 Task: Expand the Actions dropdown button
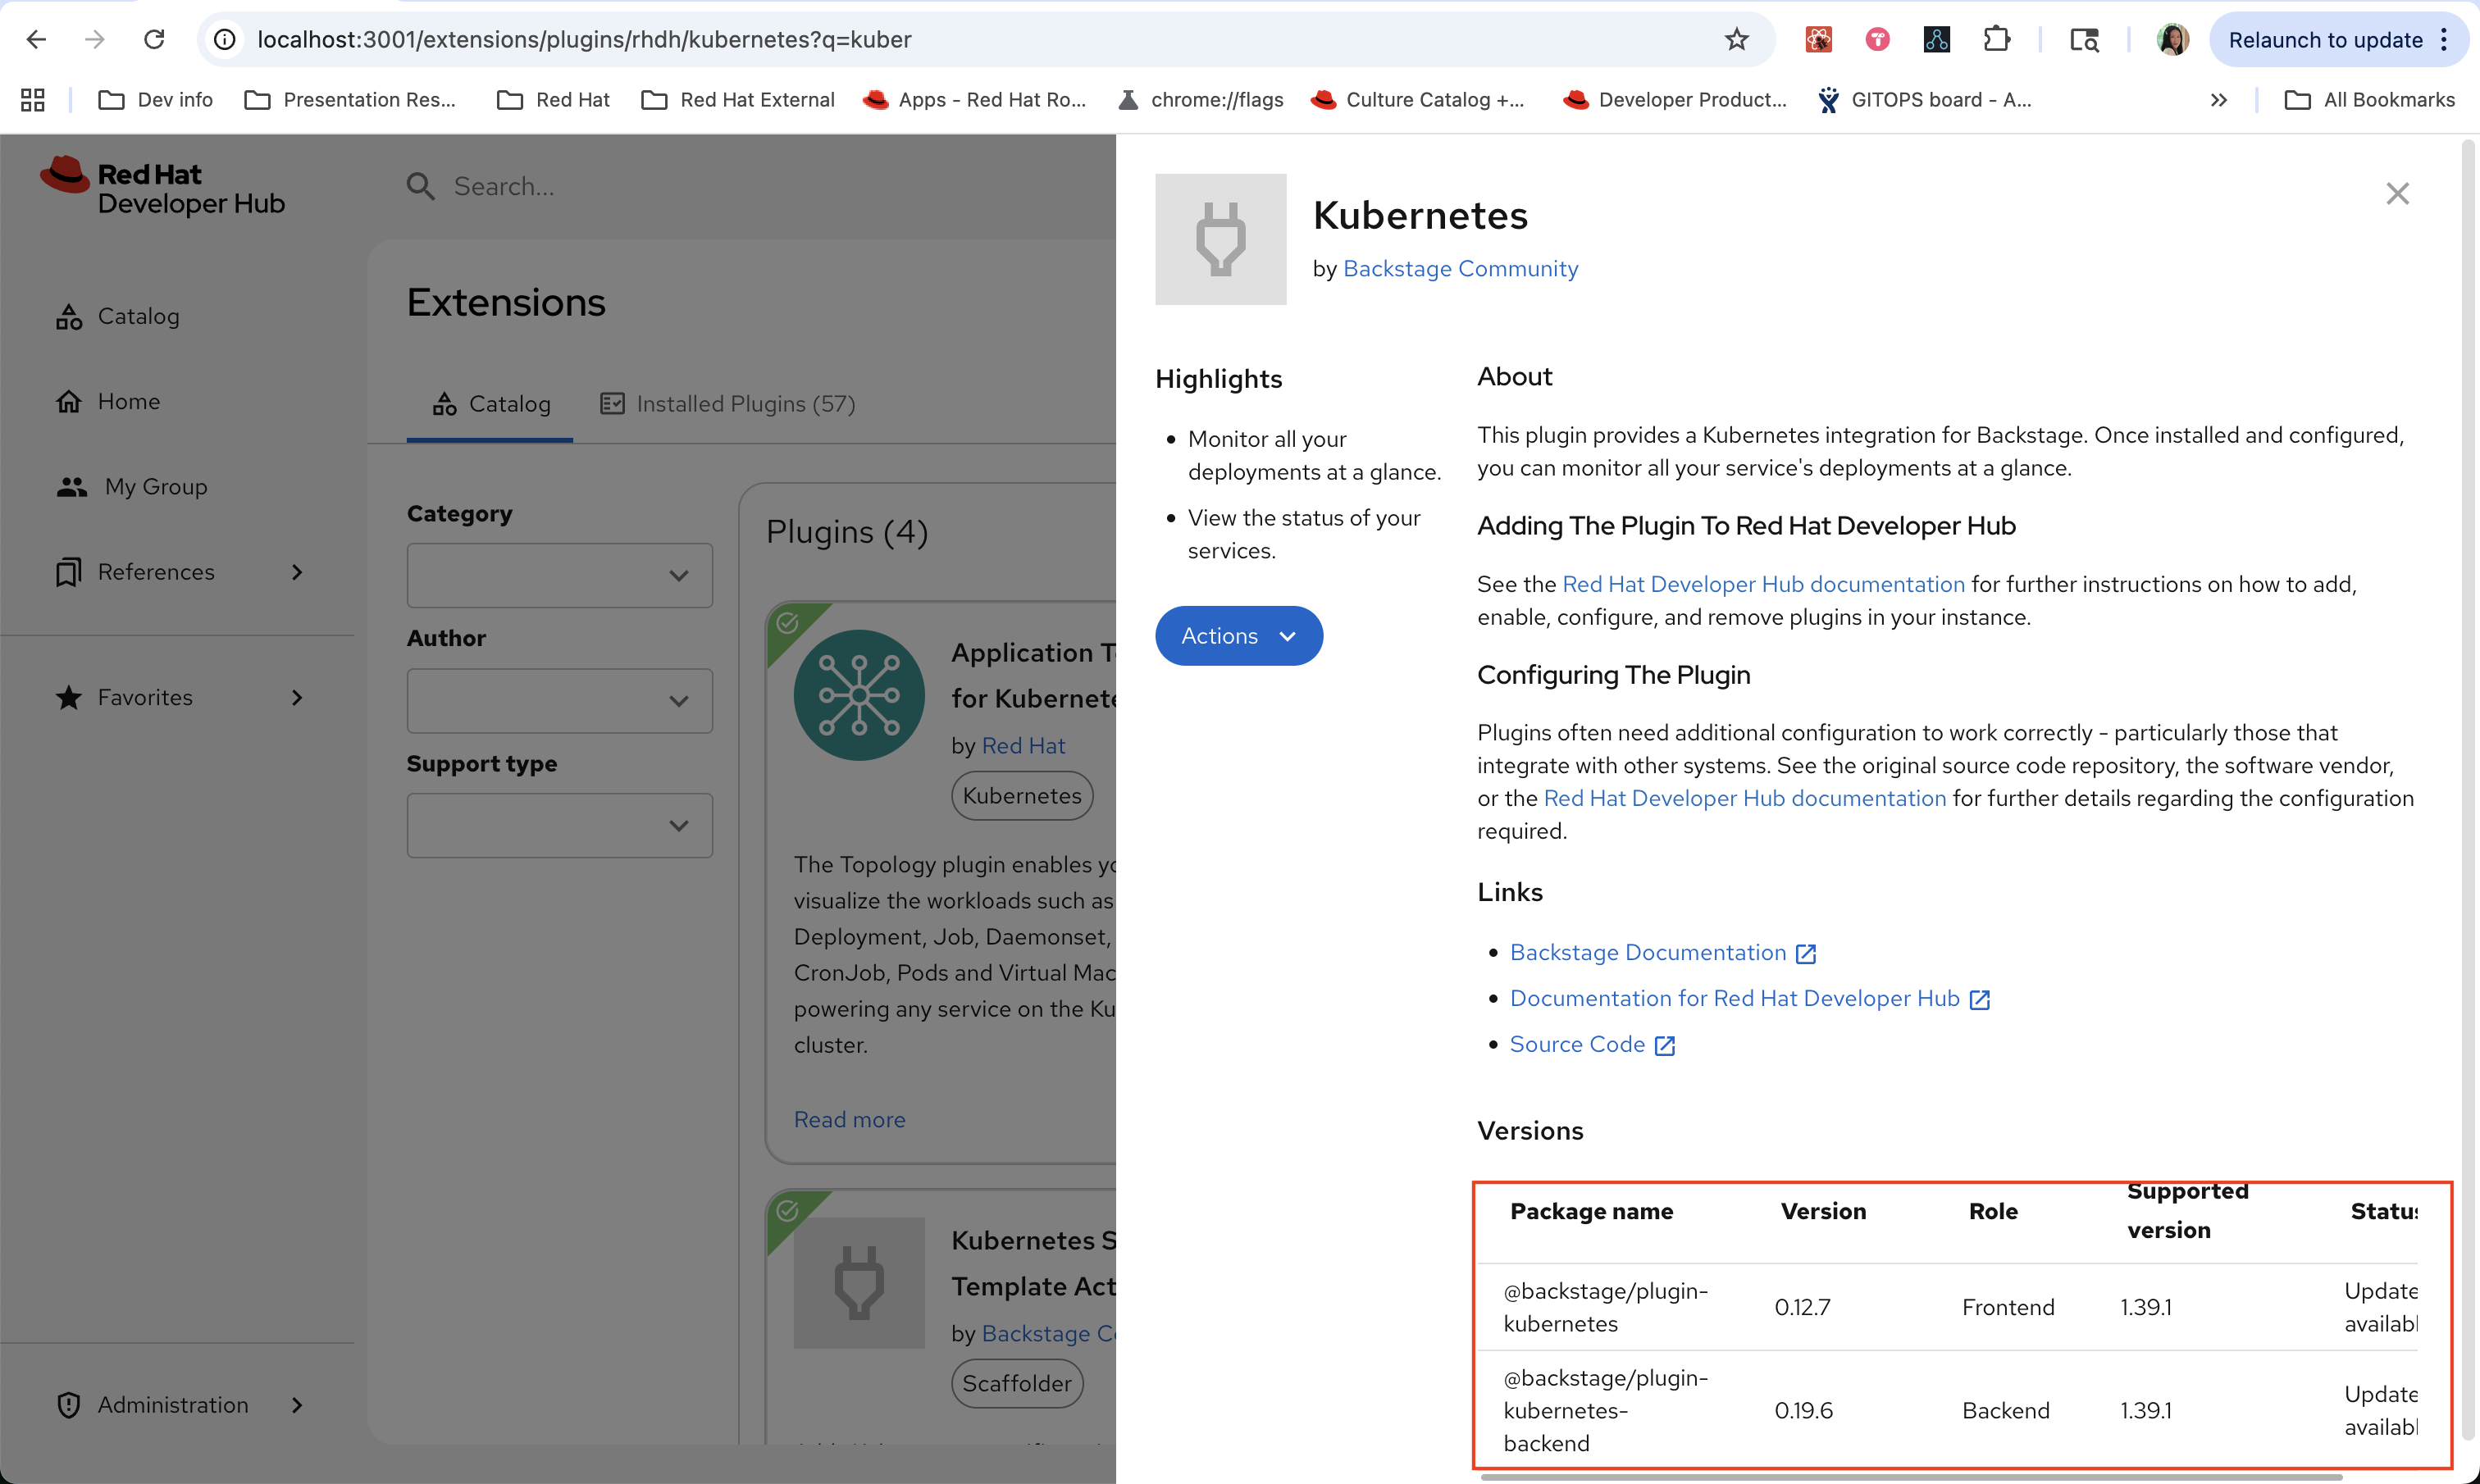click(x=1238, y=636)
